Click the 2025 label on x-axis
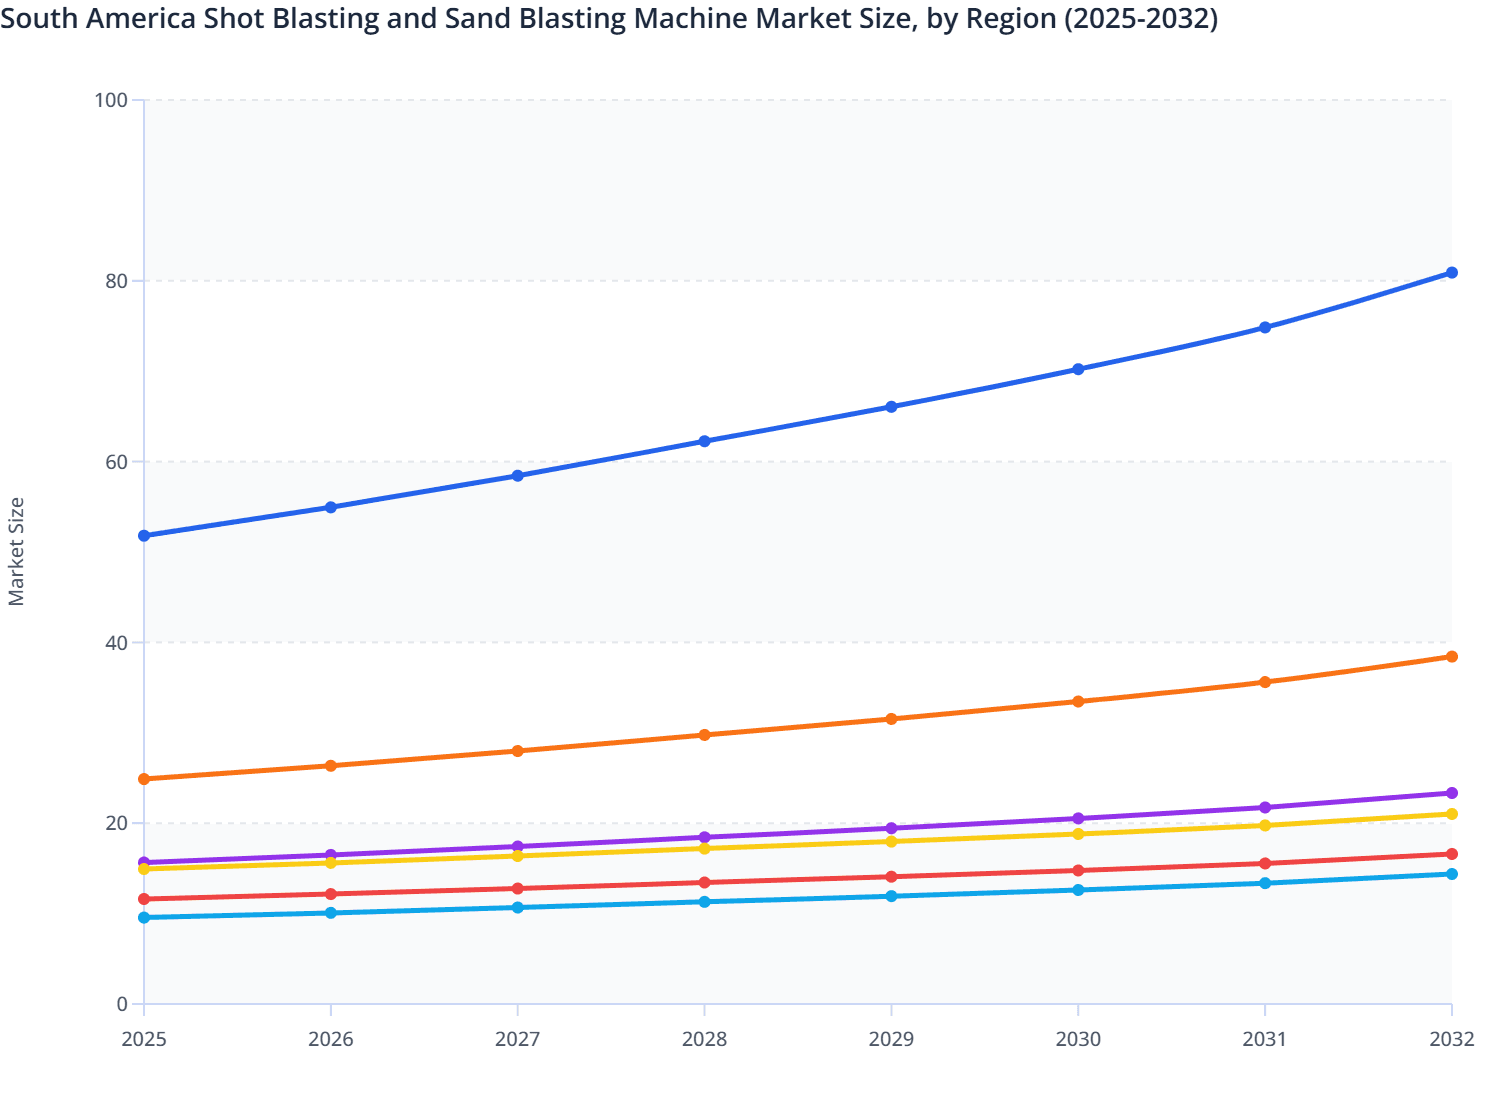The image size is (1508, 1120). (144, 1040)
